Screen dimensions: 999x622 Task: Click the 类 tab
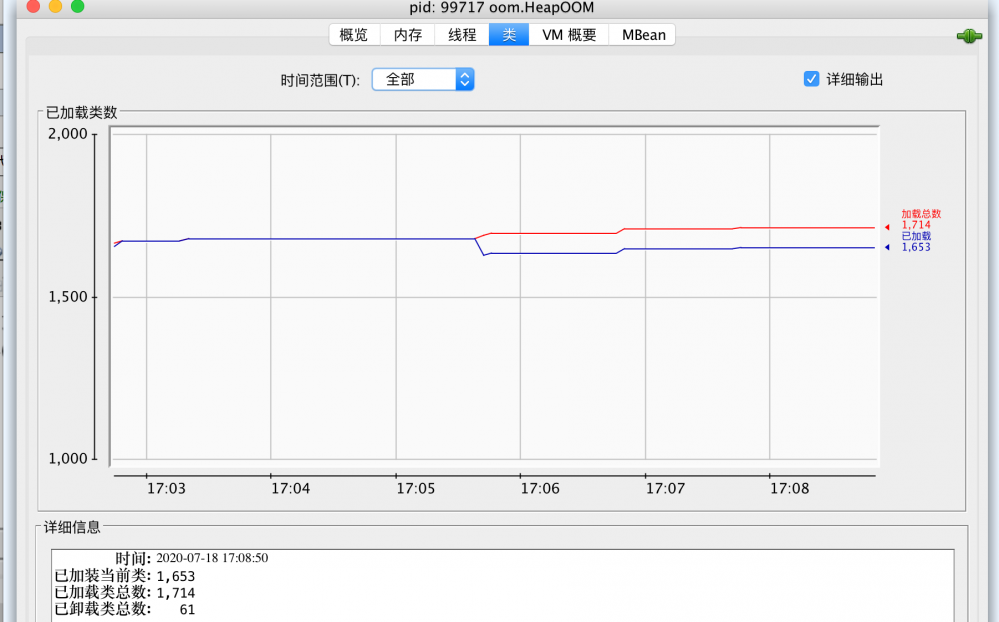[x=509, y=35]
